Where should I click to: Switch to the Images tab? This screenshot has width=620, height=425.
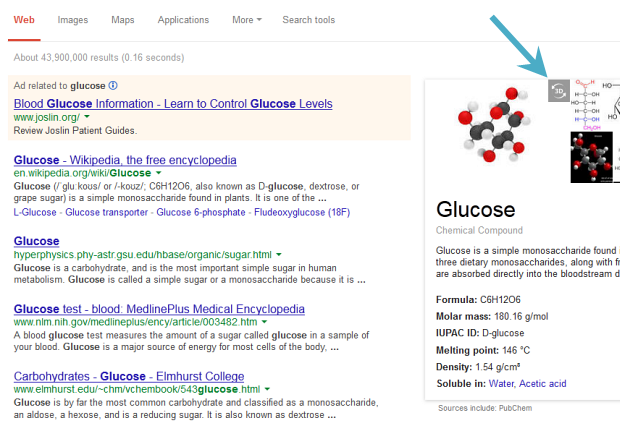73,20
